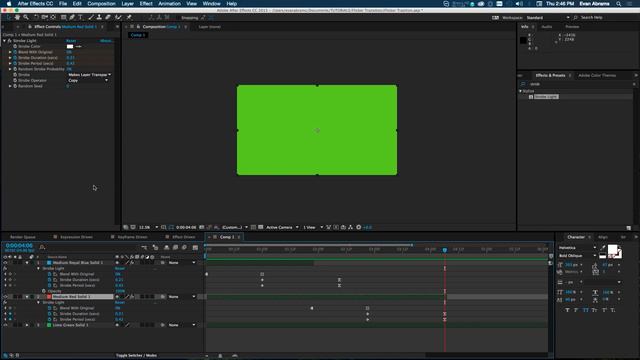640x360 pixels.
Task: Open the Strobe 'Makes Layer Transparent' dropdown
Action: click(x=89, y=75)
